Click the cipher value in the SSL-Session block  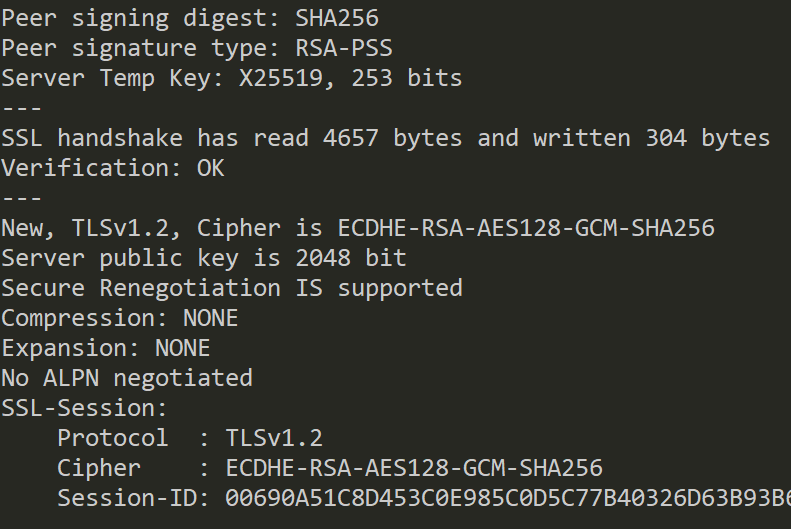[414, 468]
